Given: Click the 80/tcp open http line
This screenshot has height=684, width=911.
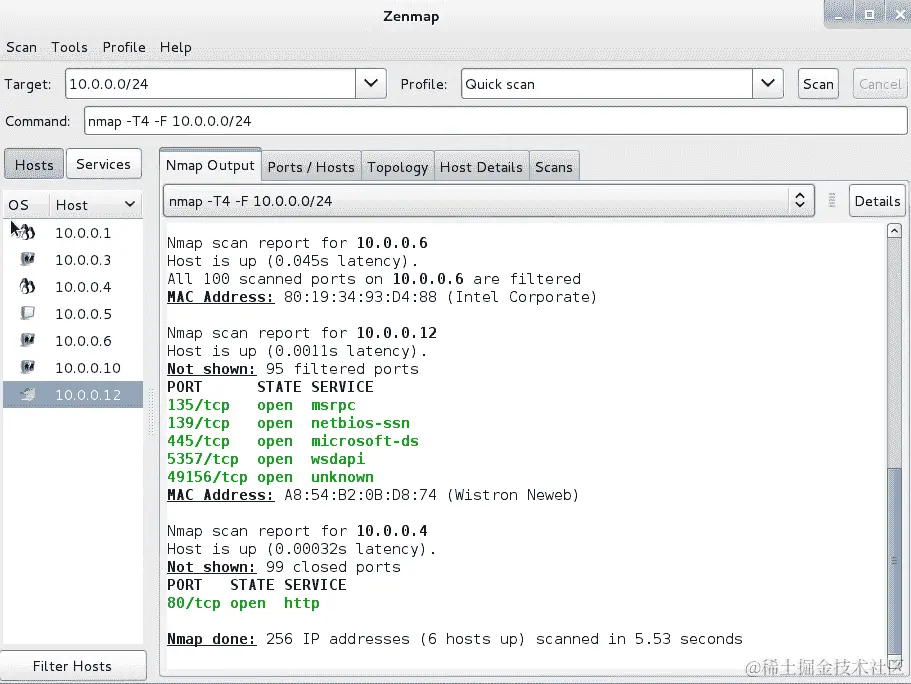Looking at the screenshot, I should point(243,603).
